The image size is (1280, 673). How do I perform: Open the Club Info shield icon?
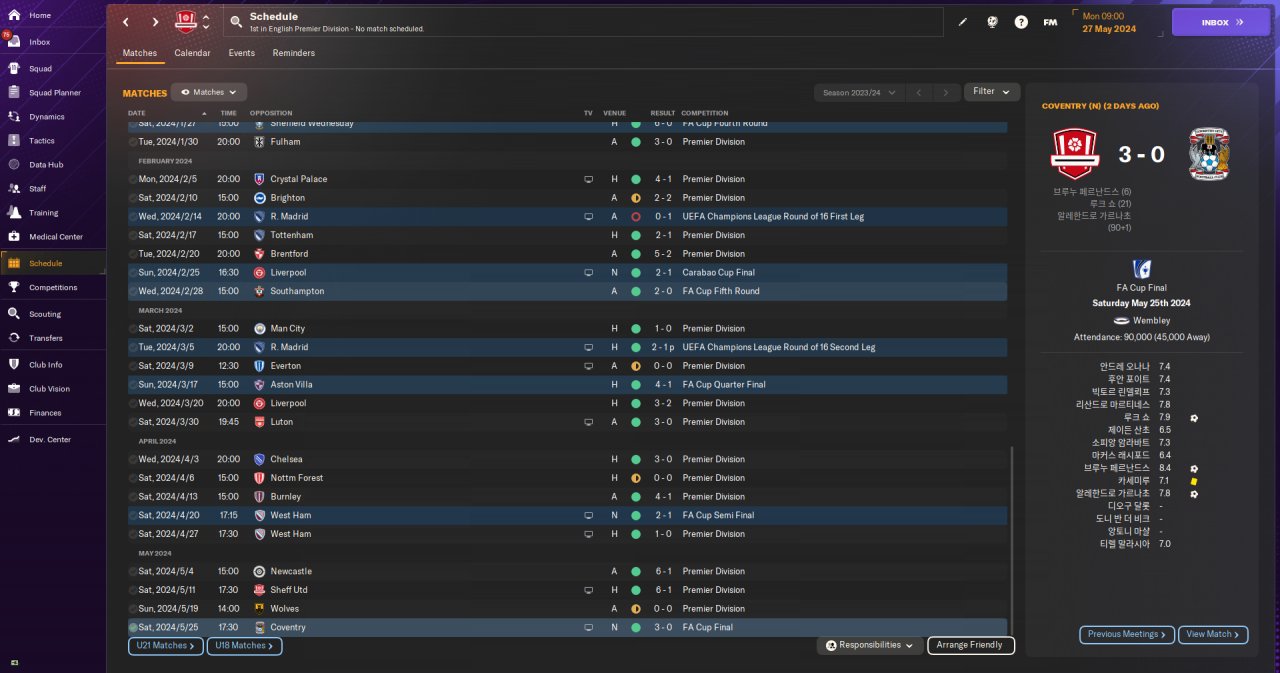tap(14, 365)
